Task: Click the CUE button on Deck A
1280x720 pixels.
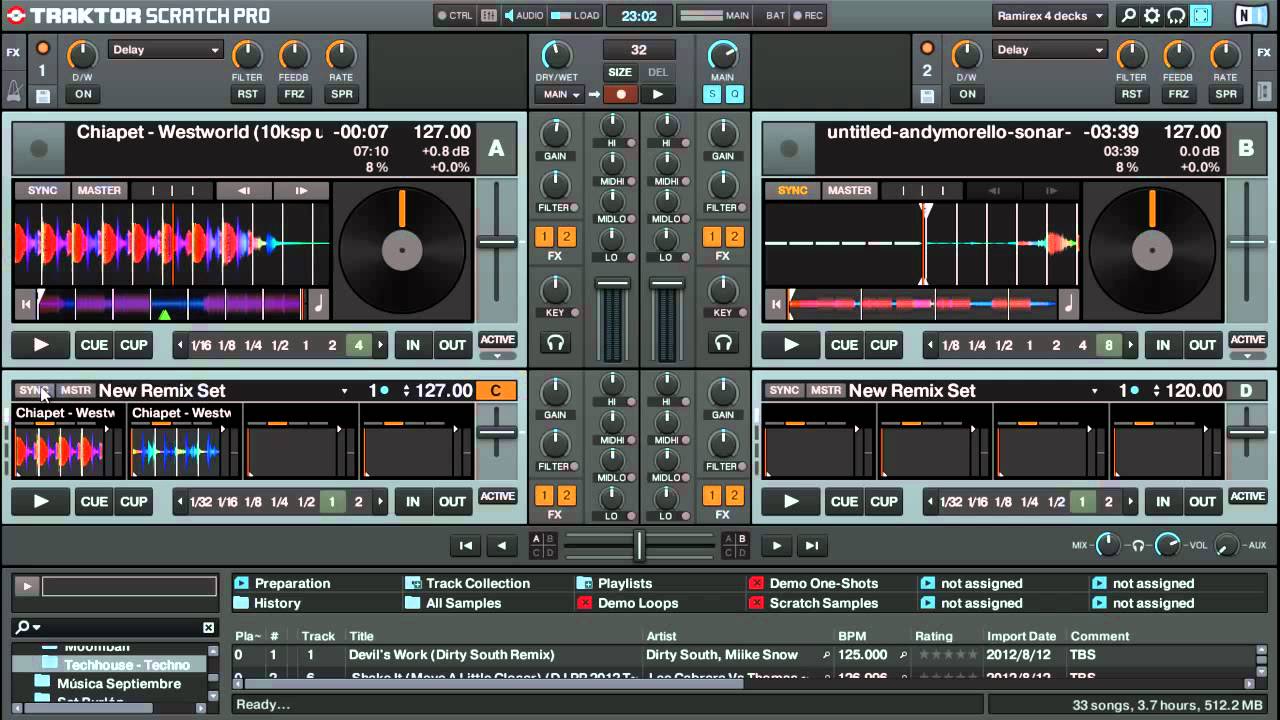Action: pyautogui.click(x=94, y=345)
